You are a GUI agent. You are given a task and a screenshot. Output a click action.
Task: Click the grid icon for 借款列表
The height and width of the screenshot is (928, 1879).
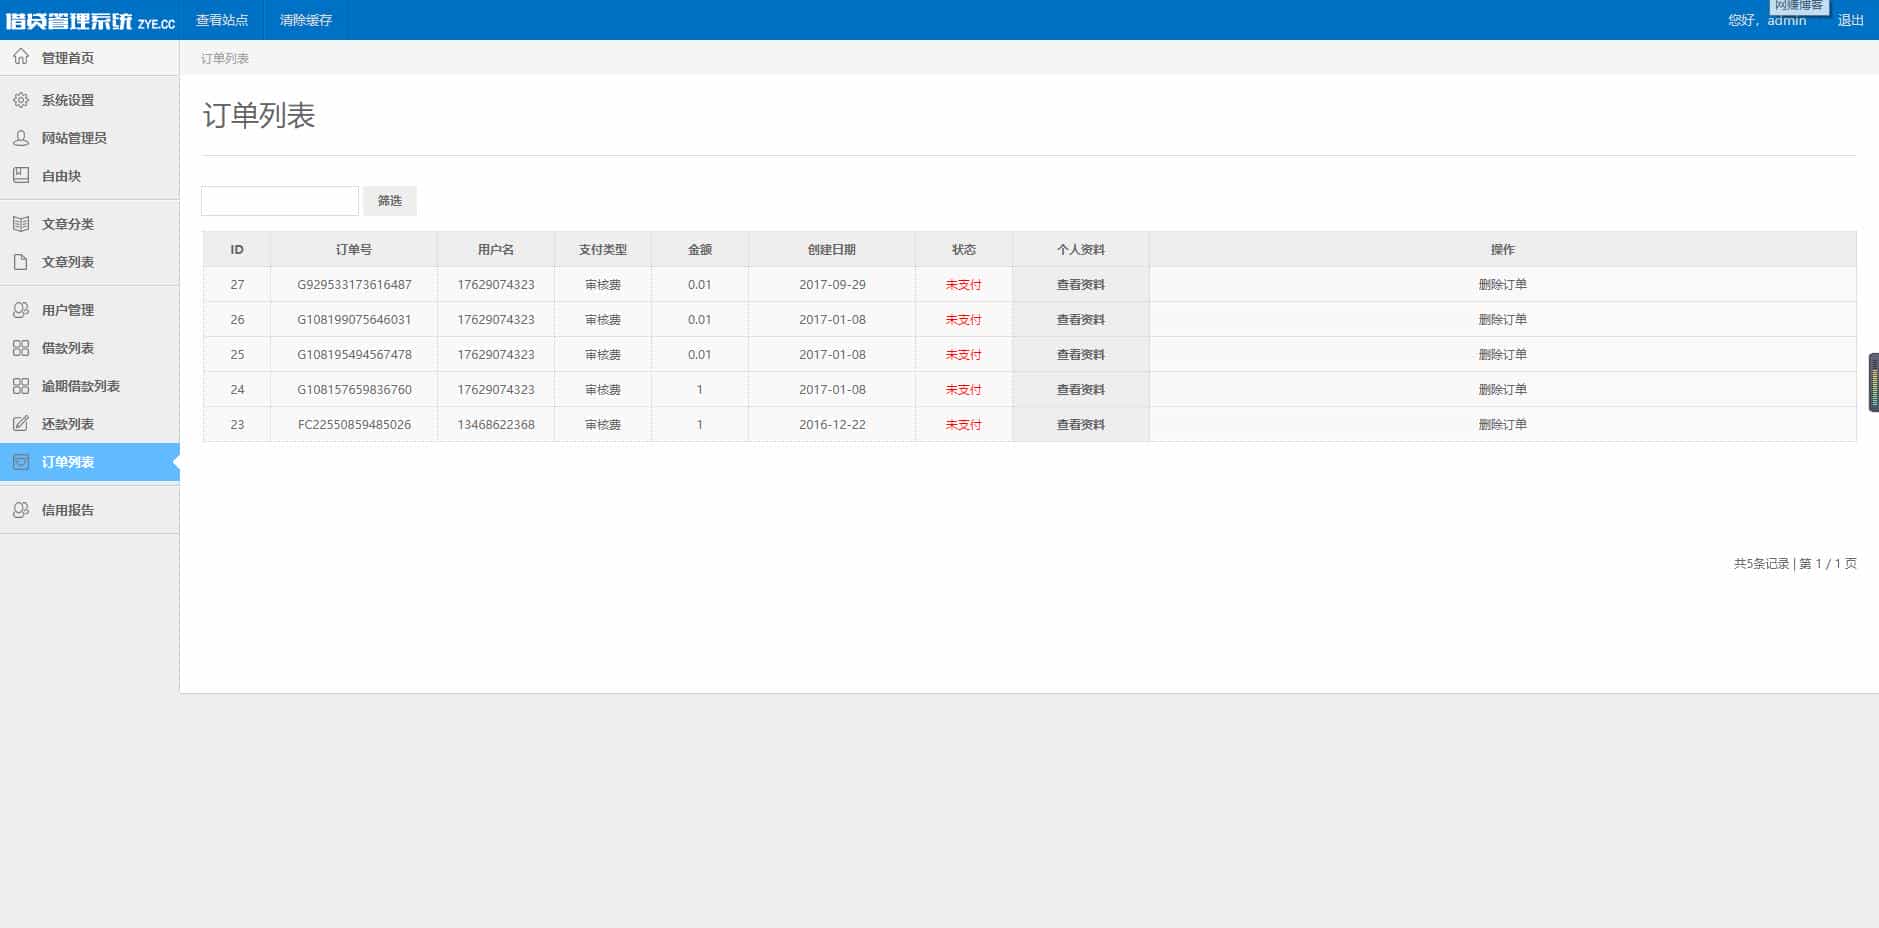[x=21, y=348]
